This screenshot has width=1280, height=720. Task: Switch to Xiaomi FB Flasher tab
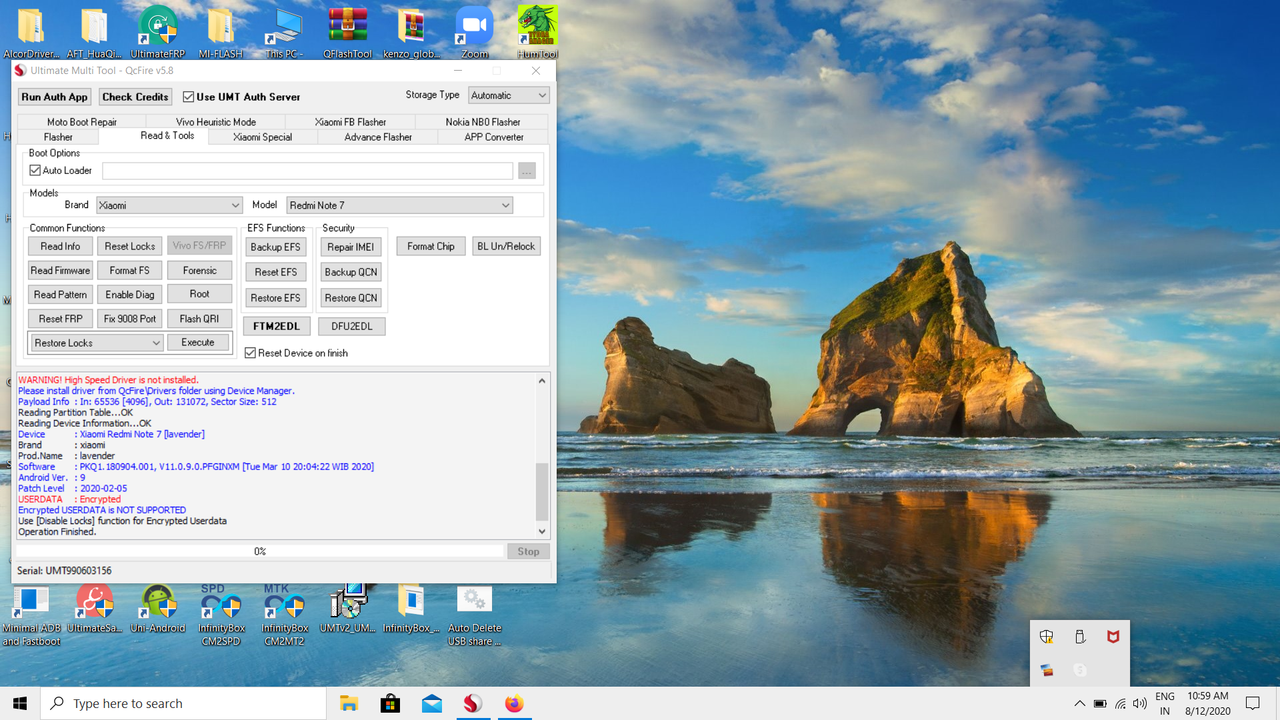coord(350,122)
